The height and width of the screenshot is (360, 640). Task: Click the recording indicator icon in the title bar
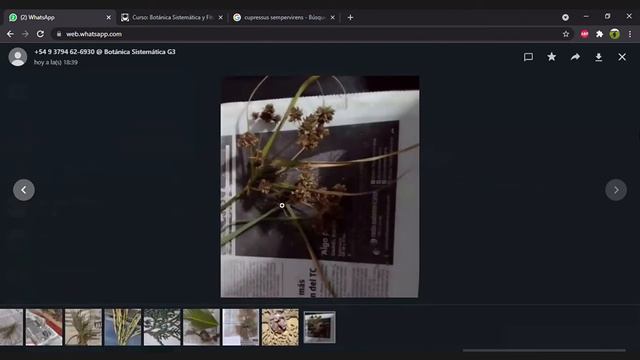565,17
